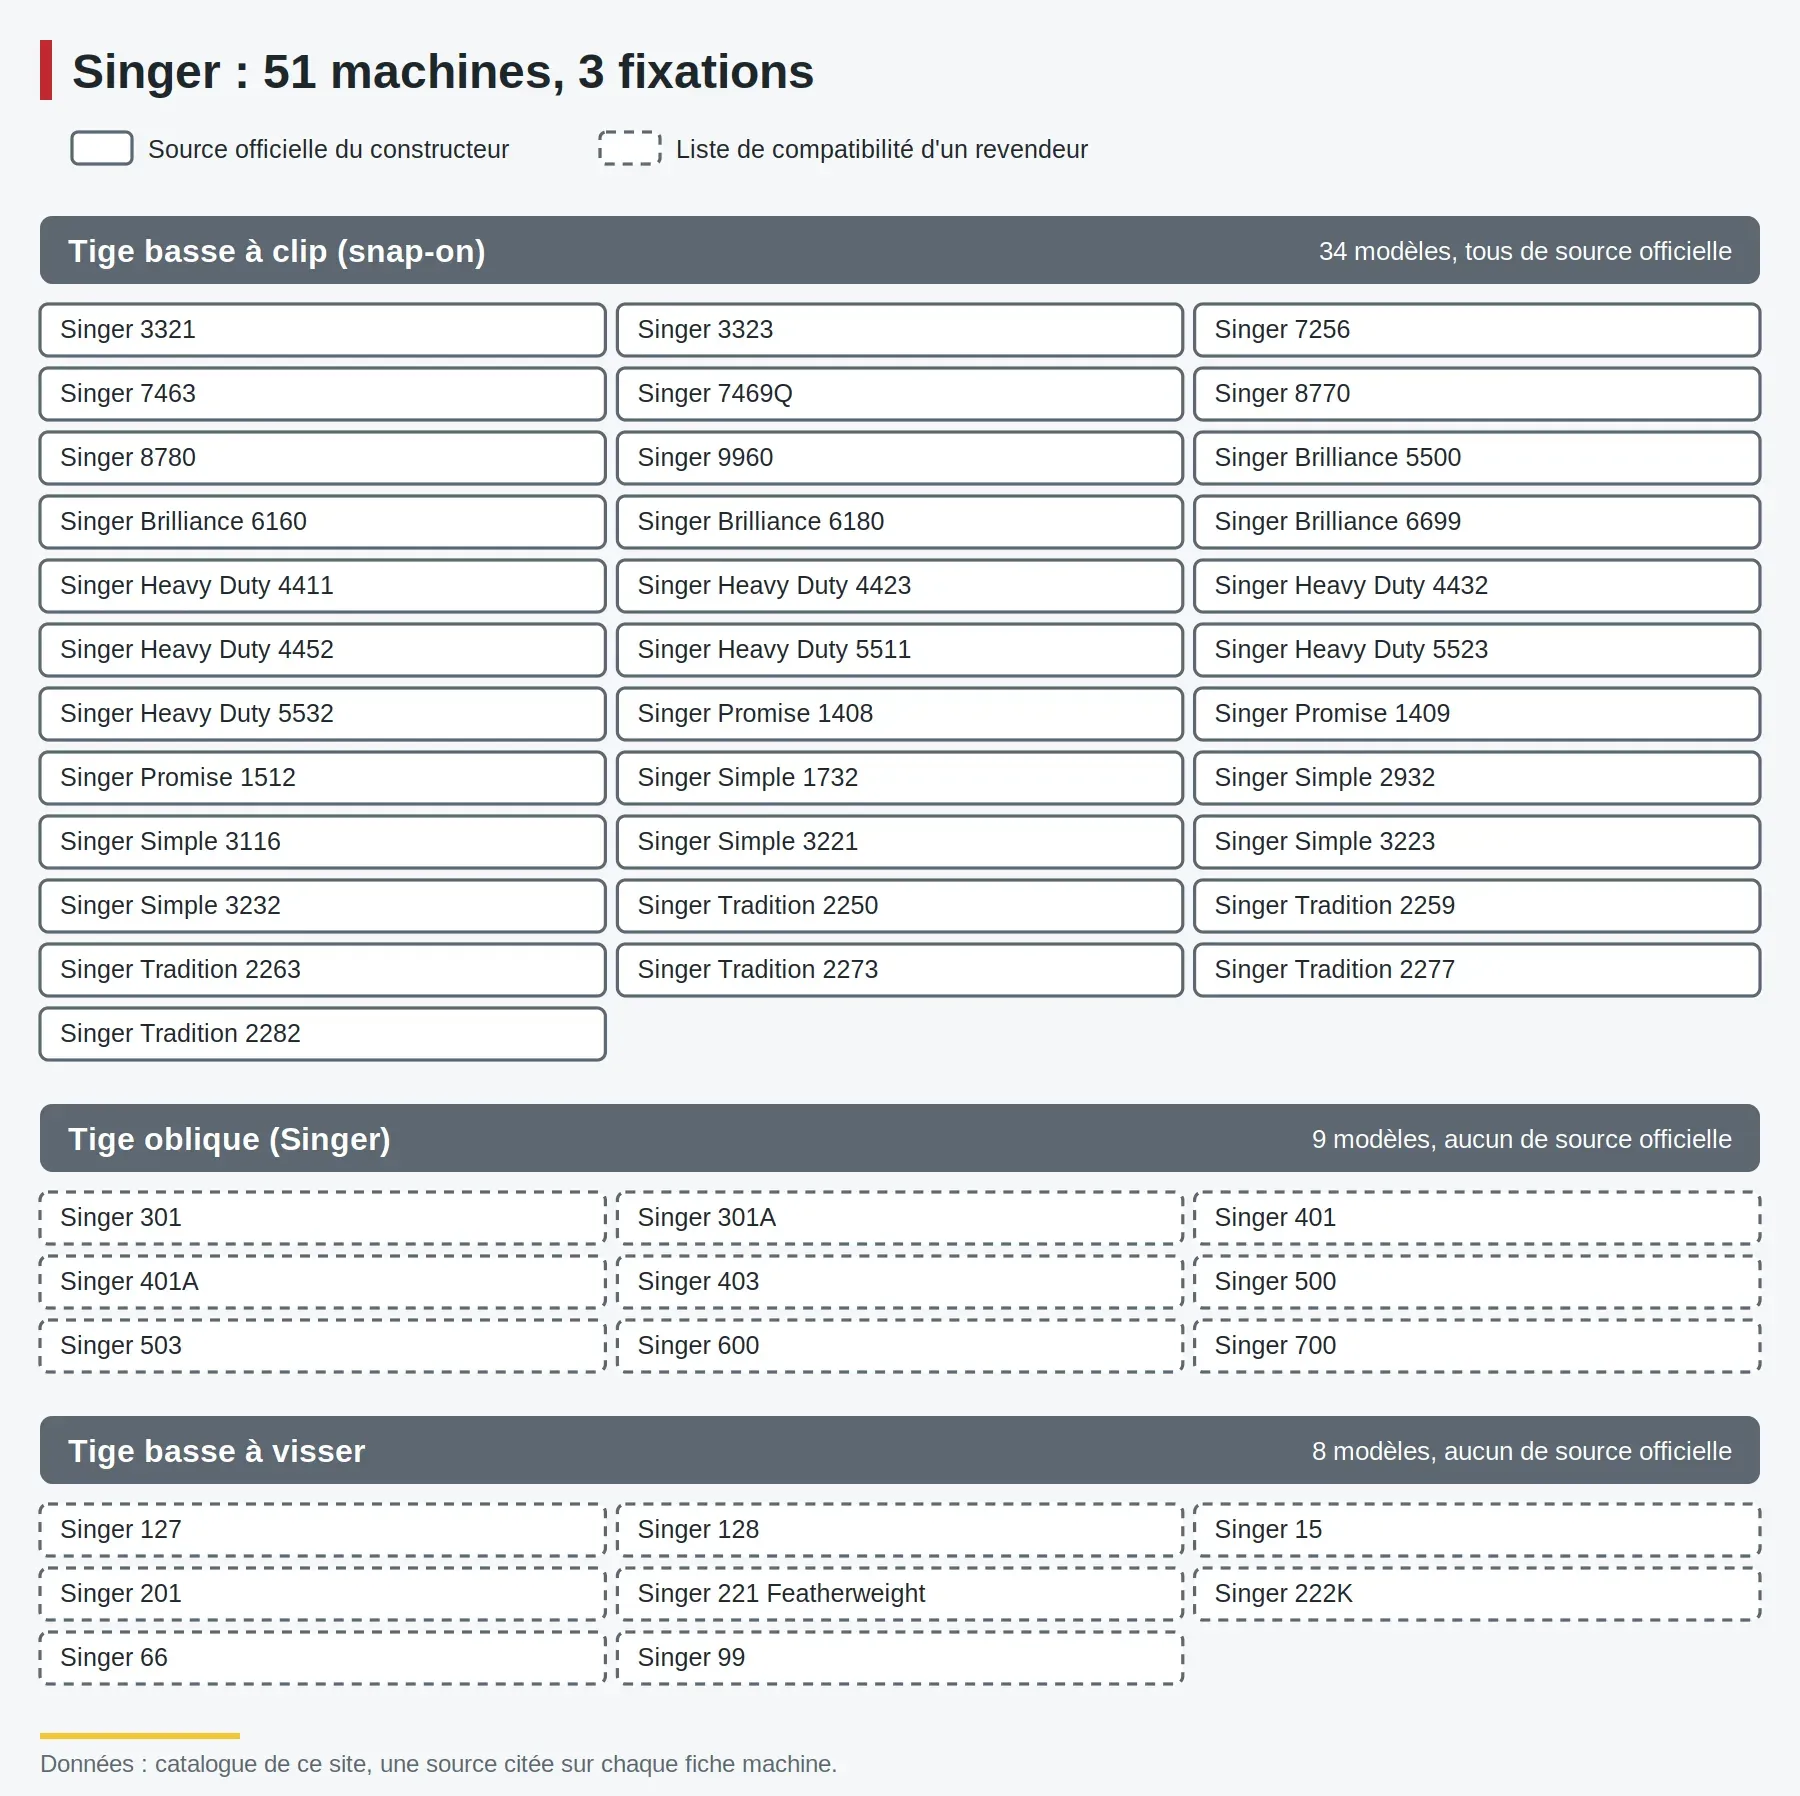Click the Singer Tradition 2282 card

pyautogui.click(x=323, y=1034)
